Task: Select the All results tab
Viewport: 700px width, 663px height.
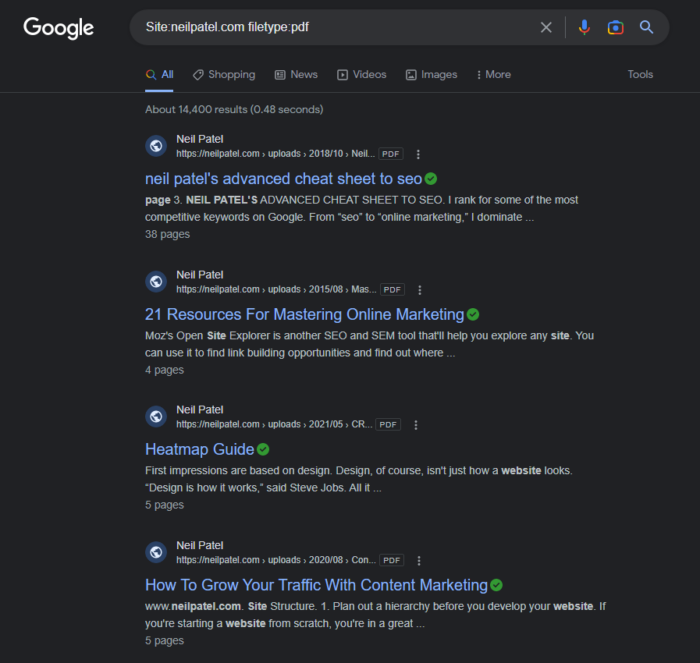Action: click(159, 75)
